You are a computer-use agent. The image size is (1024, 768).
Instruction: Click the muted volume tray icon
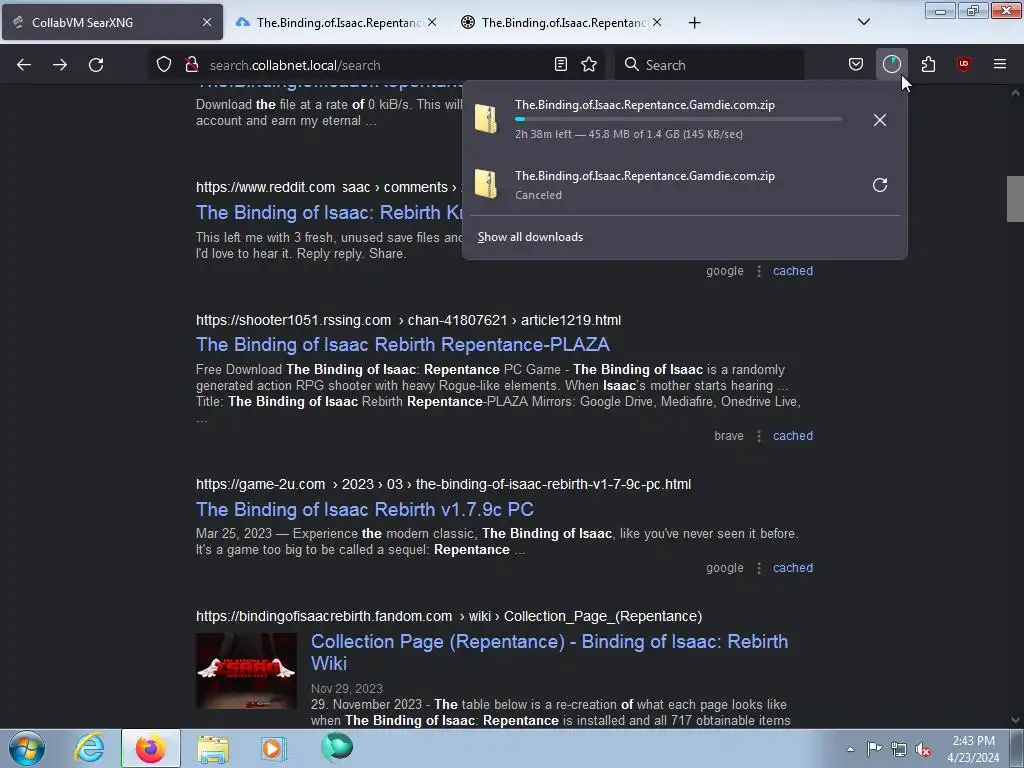pyautogui.click(x=923, y=749)
